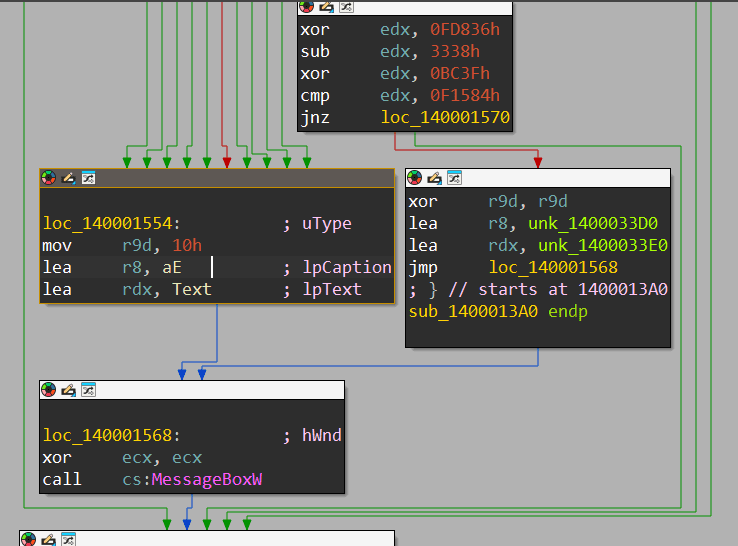This screenshot has width=738, height=546.
Task: Click pencil icon on the xor r9d node
Action: (x=434, y=178)
